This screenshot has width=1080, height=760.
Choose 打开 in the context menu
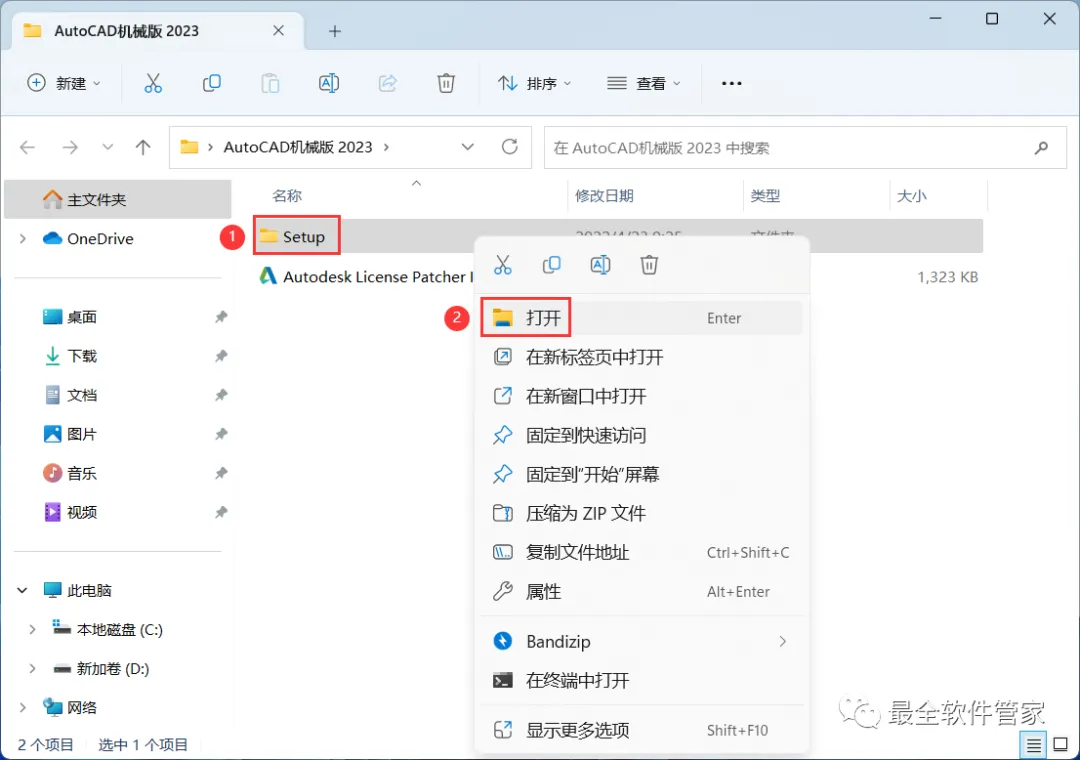[x=641, y=318]
